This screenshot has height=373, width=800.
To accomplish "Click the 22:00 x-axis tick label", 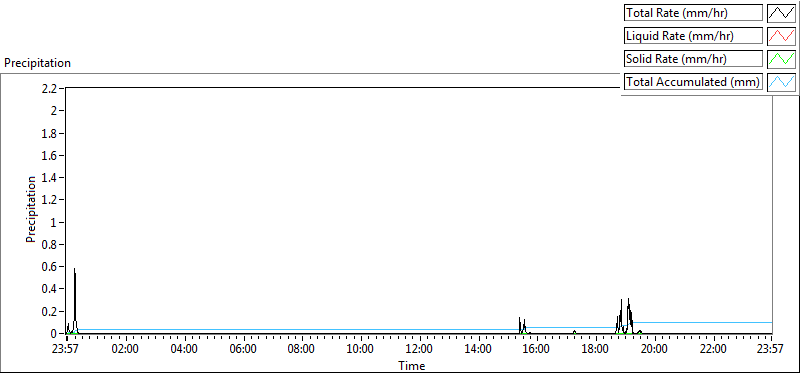I will (713, 350).
